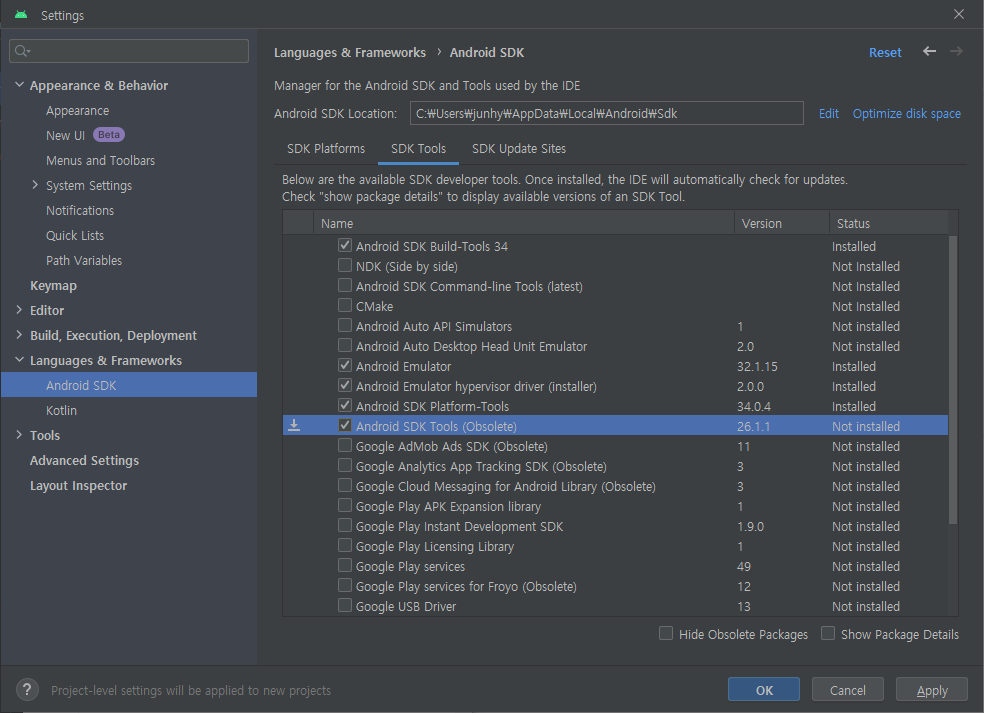The height and width of the screenshot is (713, 984).
Task: Enable Hide Obsolete Packages
Action: 666,633
